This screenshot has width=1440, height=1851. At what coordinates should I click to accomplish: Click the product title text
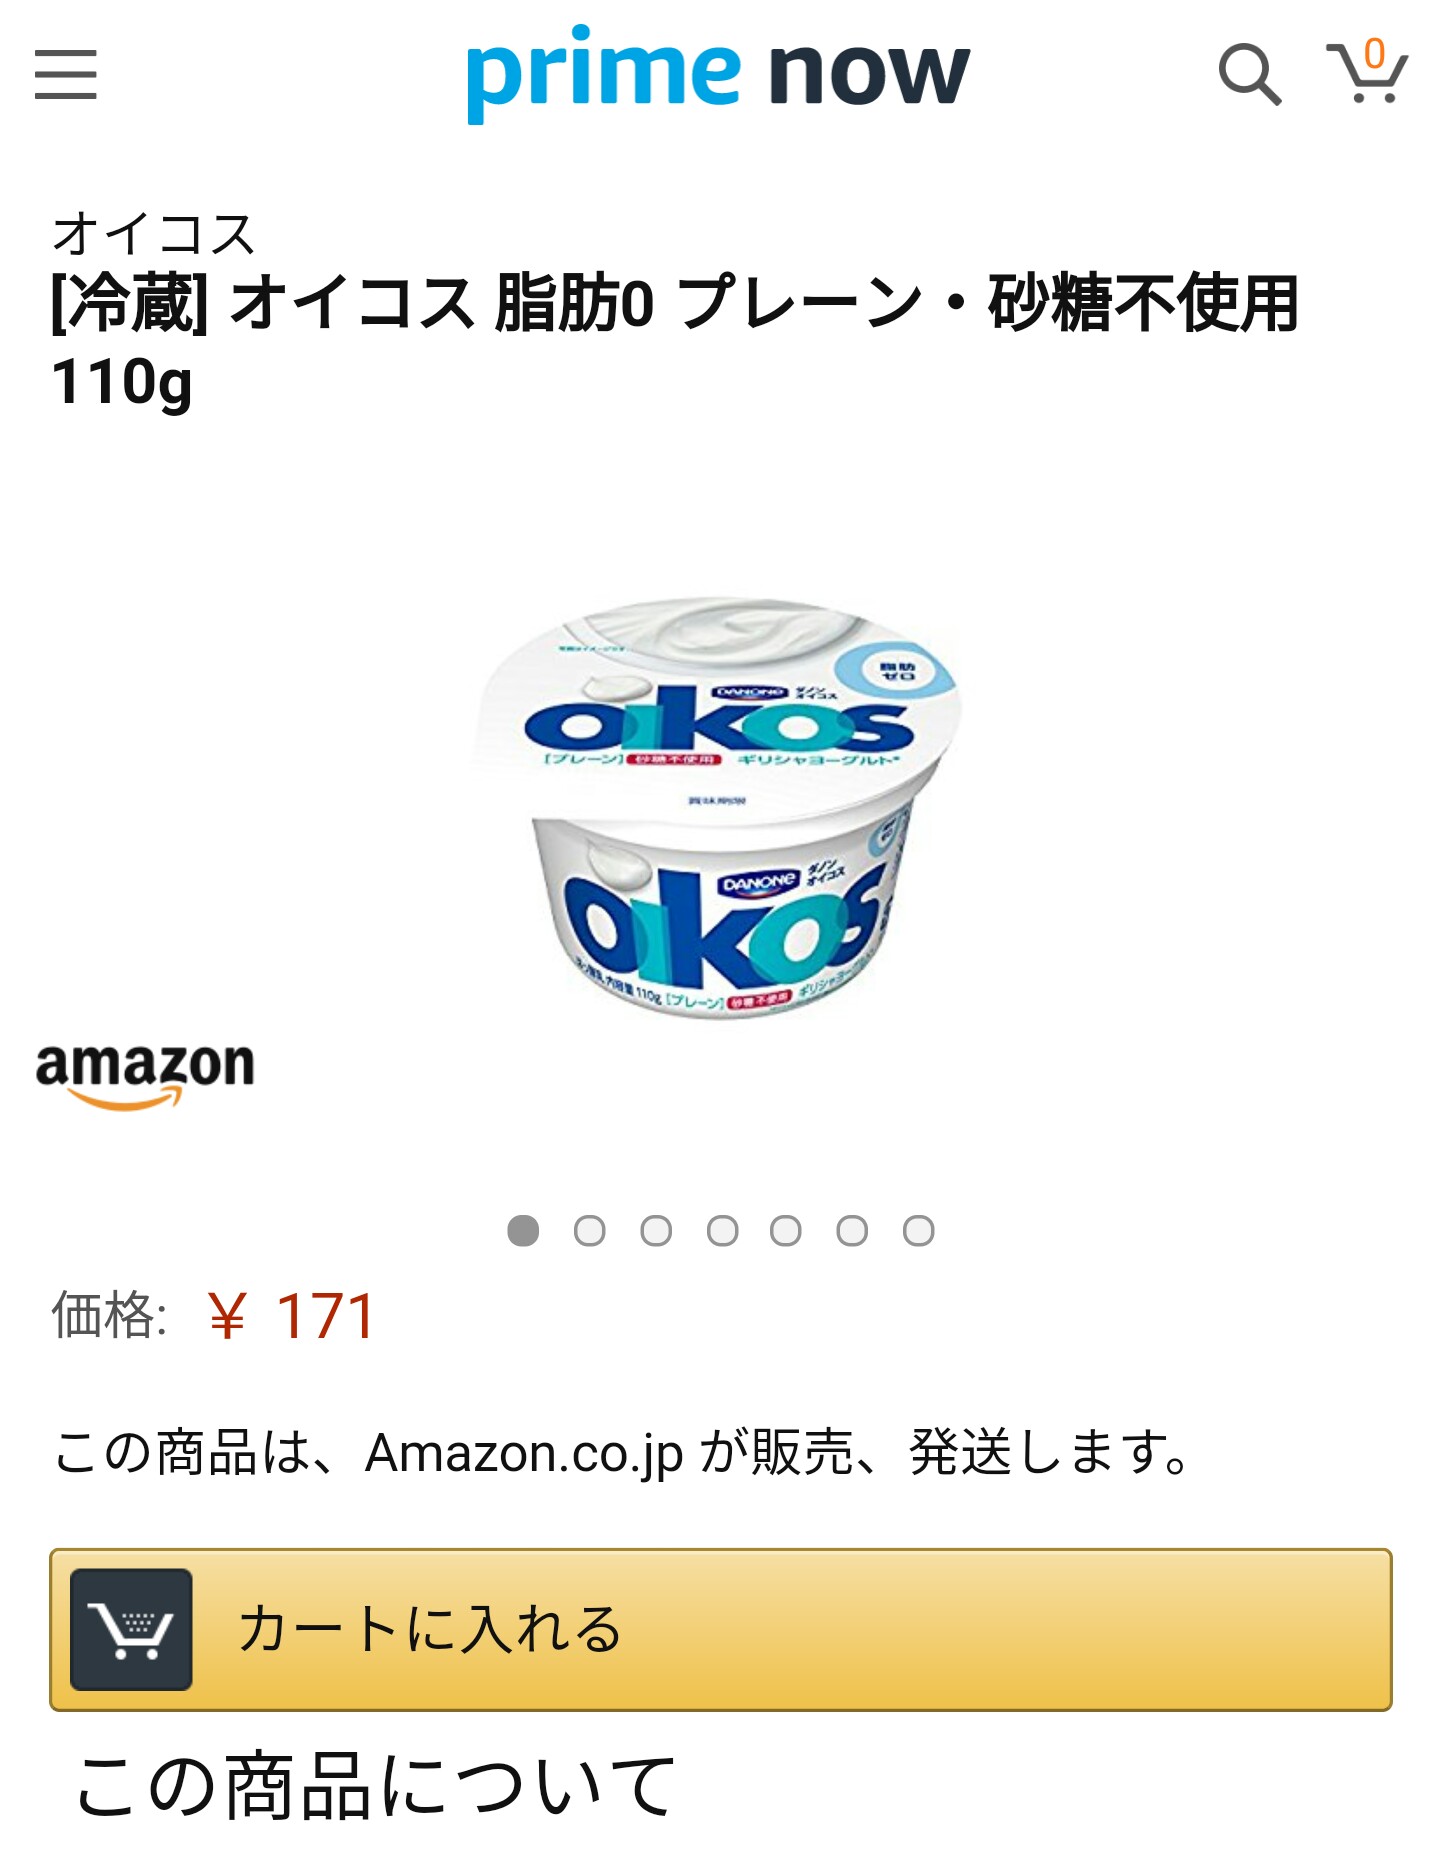pyautogui.click(x=675, y=341)
